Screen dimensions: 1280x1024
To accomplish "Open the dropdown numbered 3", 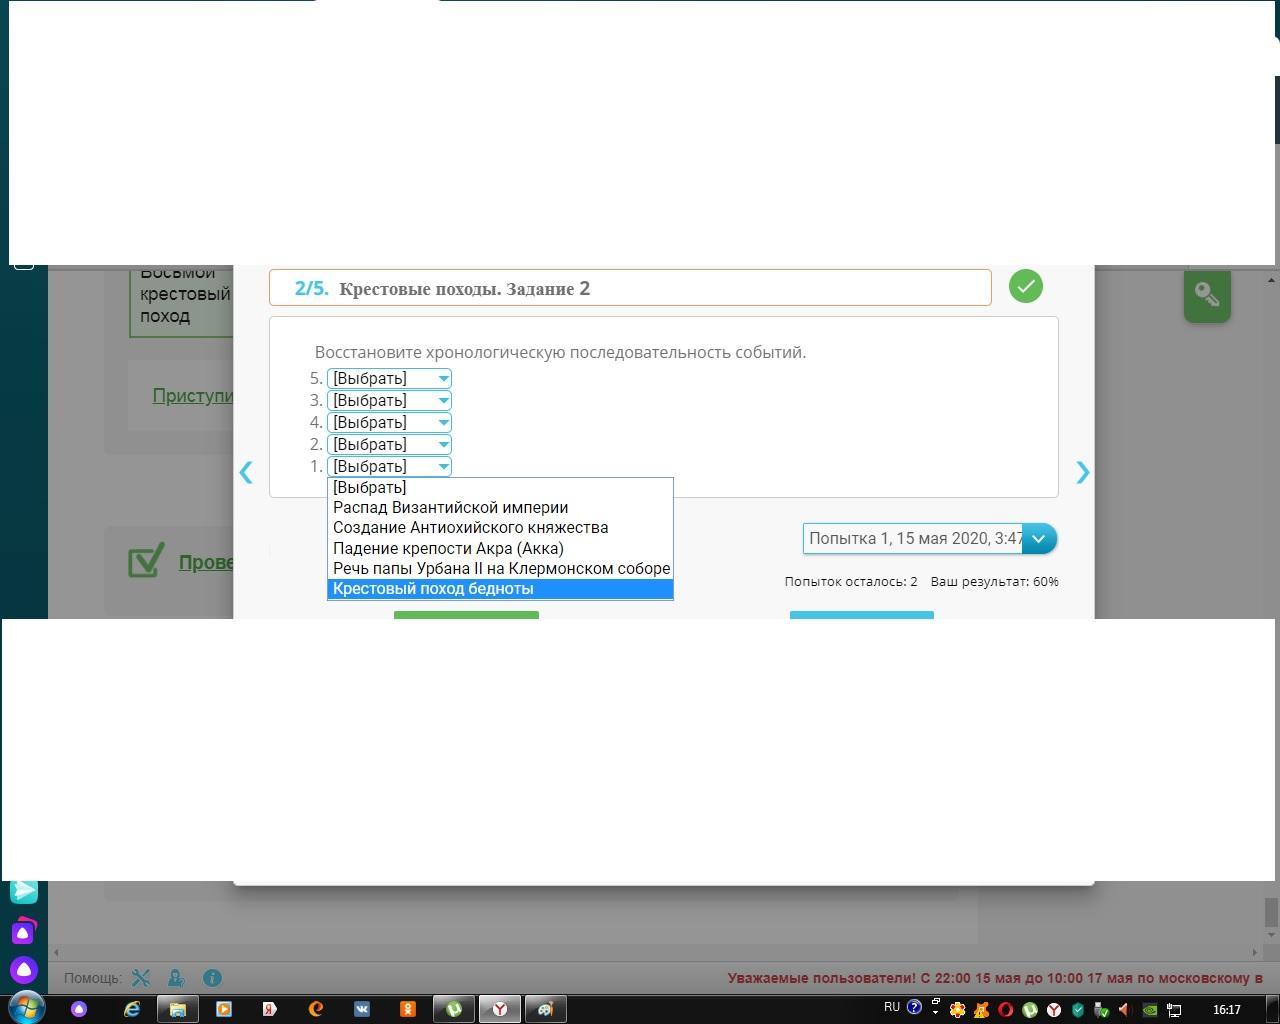I will click(x=389, y=400).
